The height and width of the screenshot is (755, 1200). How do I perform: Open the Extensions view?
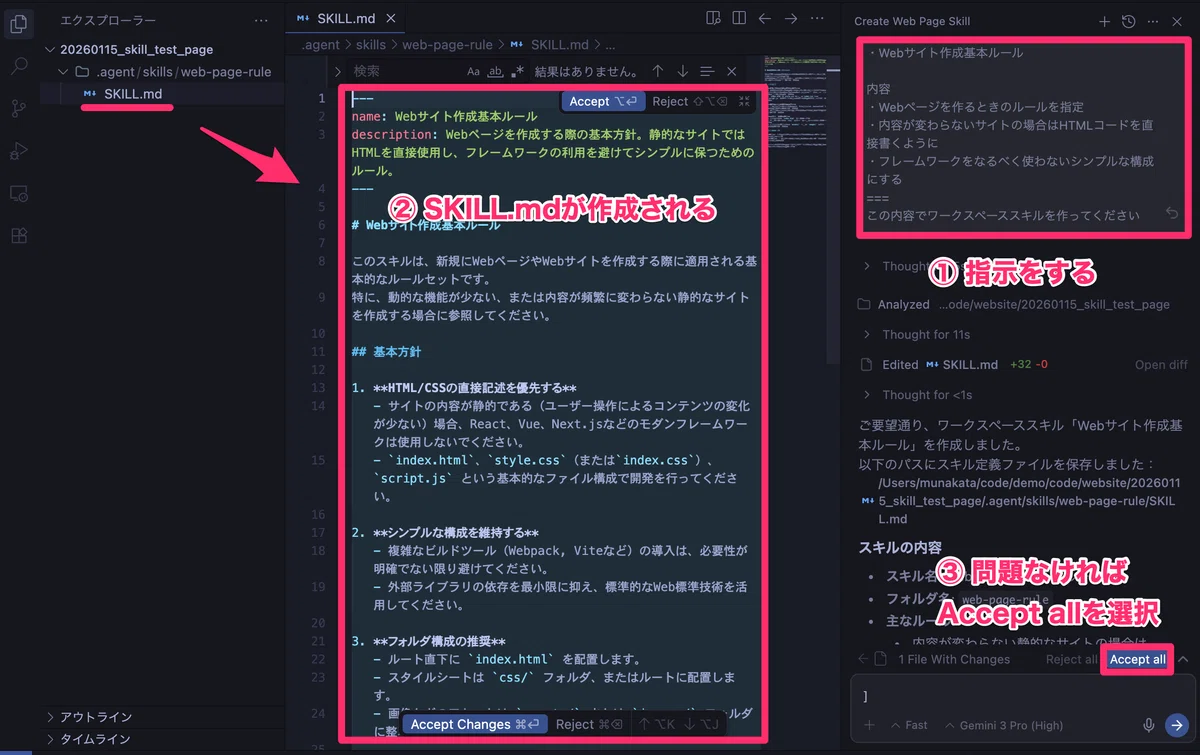tap(19, 236)
